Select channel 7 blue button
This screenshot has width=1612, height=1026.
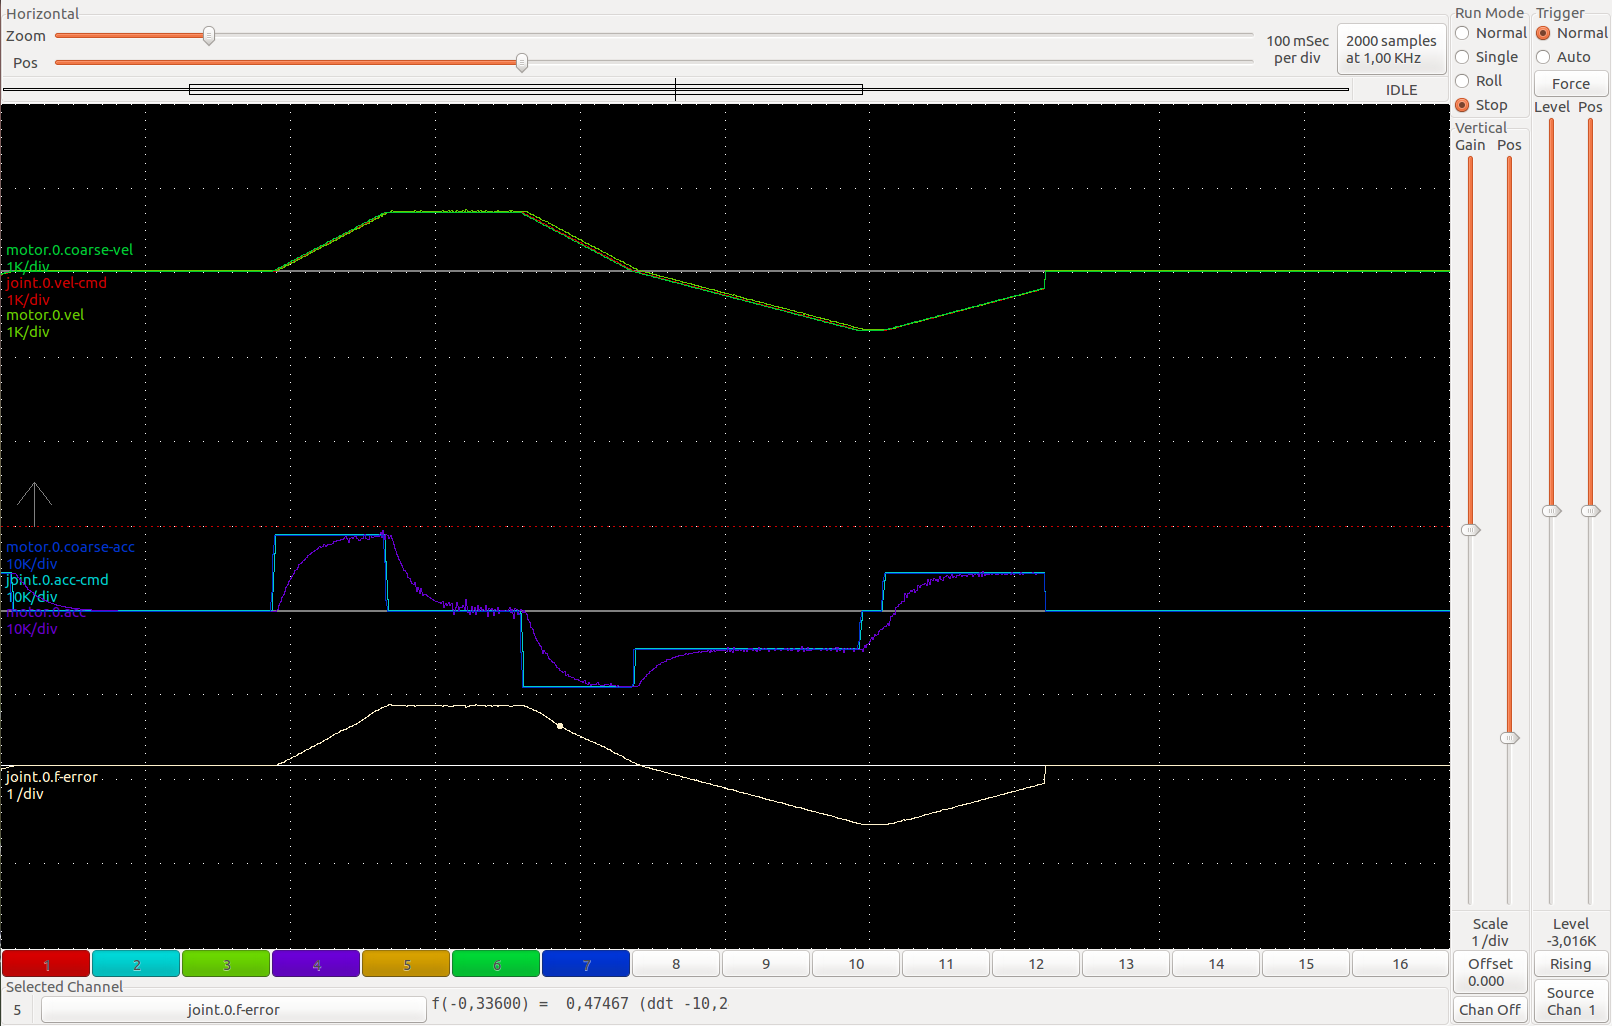click(x=586, y=964)
